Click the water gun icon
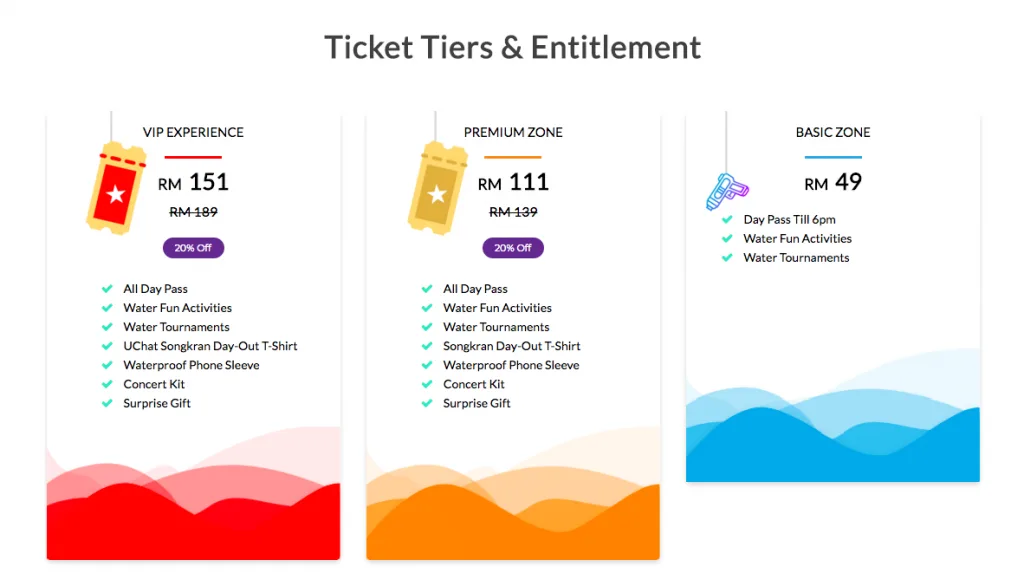Image resolution: width=1024 pixels, height=573 pixels. (x=727, y=190)
